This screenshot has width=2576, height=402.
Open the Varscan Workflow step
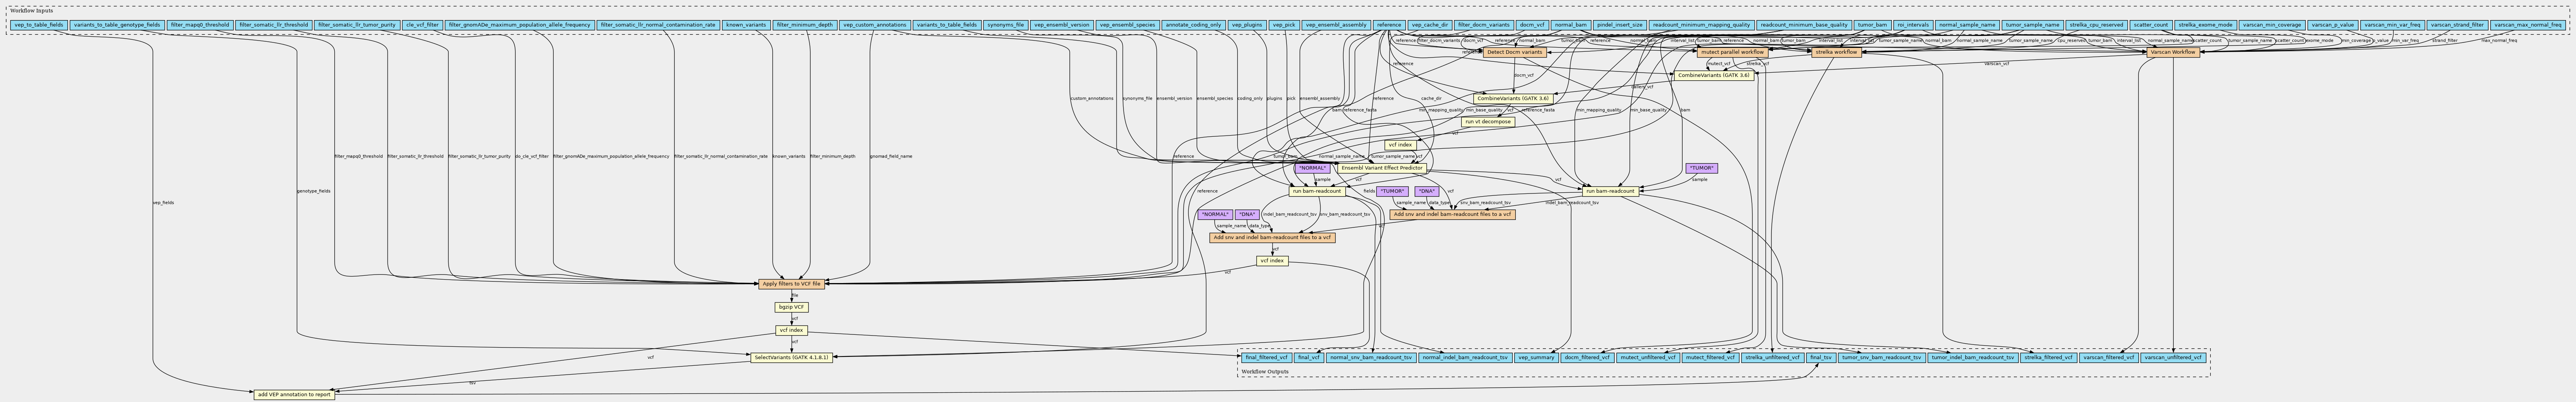2173,52
